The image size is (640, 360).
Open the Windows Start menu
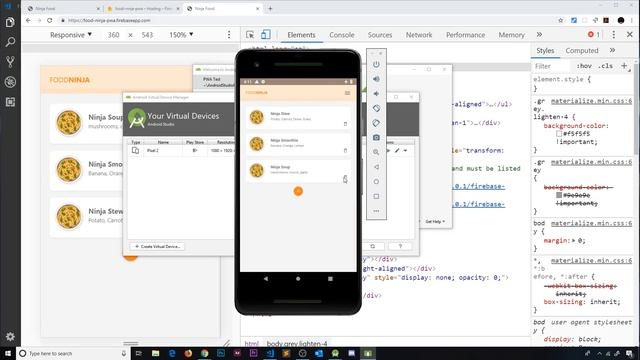pos(8,353)
